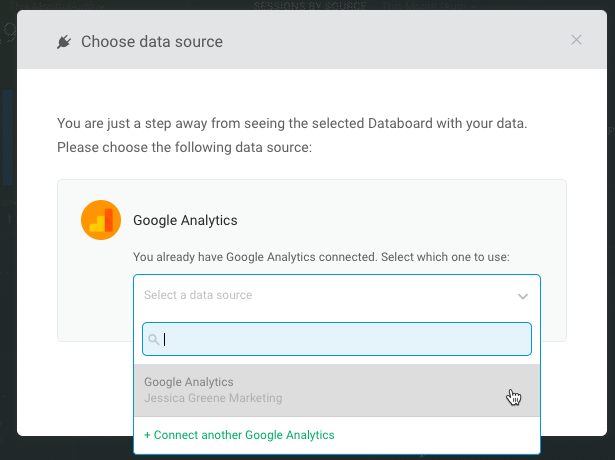Choose the Jessica Greene Marketing account line
This screenshot has height=460, width=615.
[x=213, y=398]
